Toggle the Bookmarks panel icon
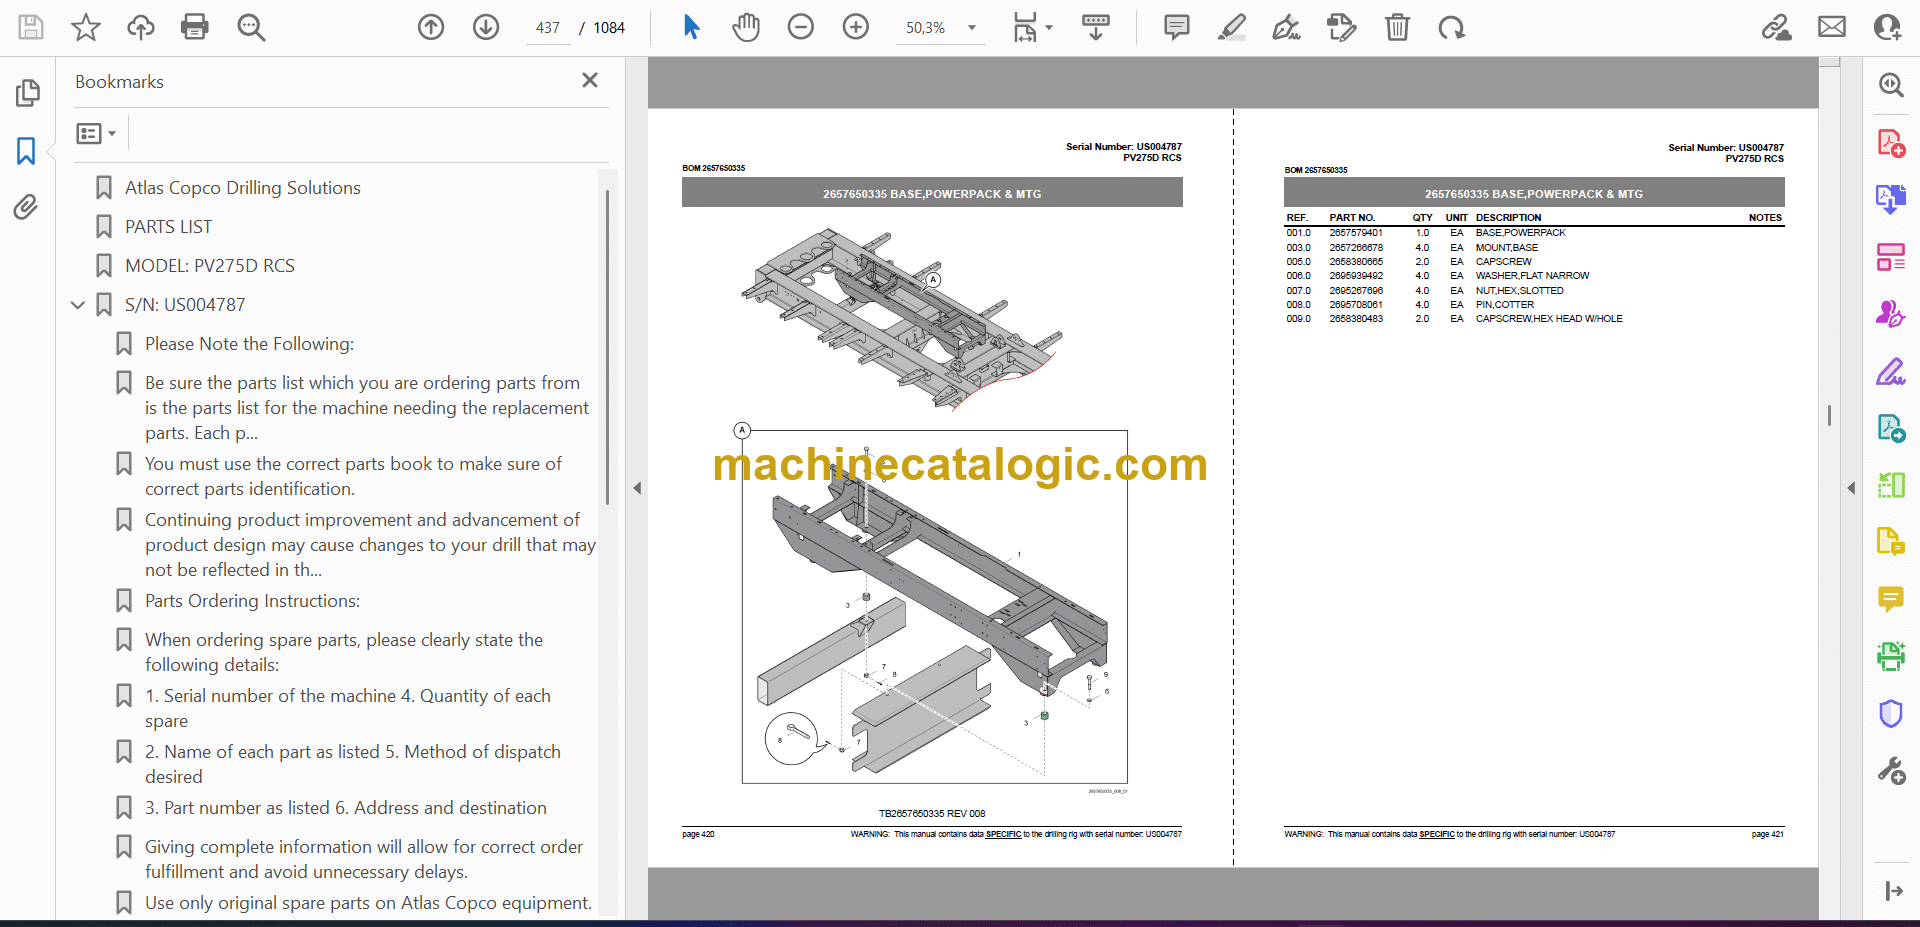This screenshot has height=927, width=1920. 26,151
